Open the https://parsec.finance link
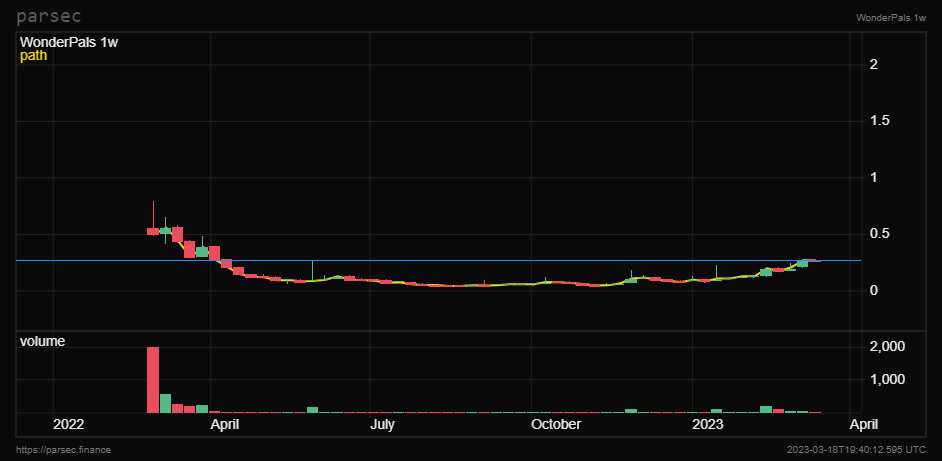This screenshot has width=942, height=461. tap(64, 450)
